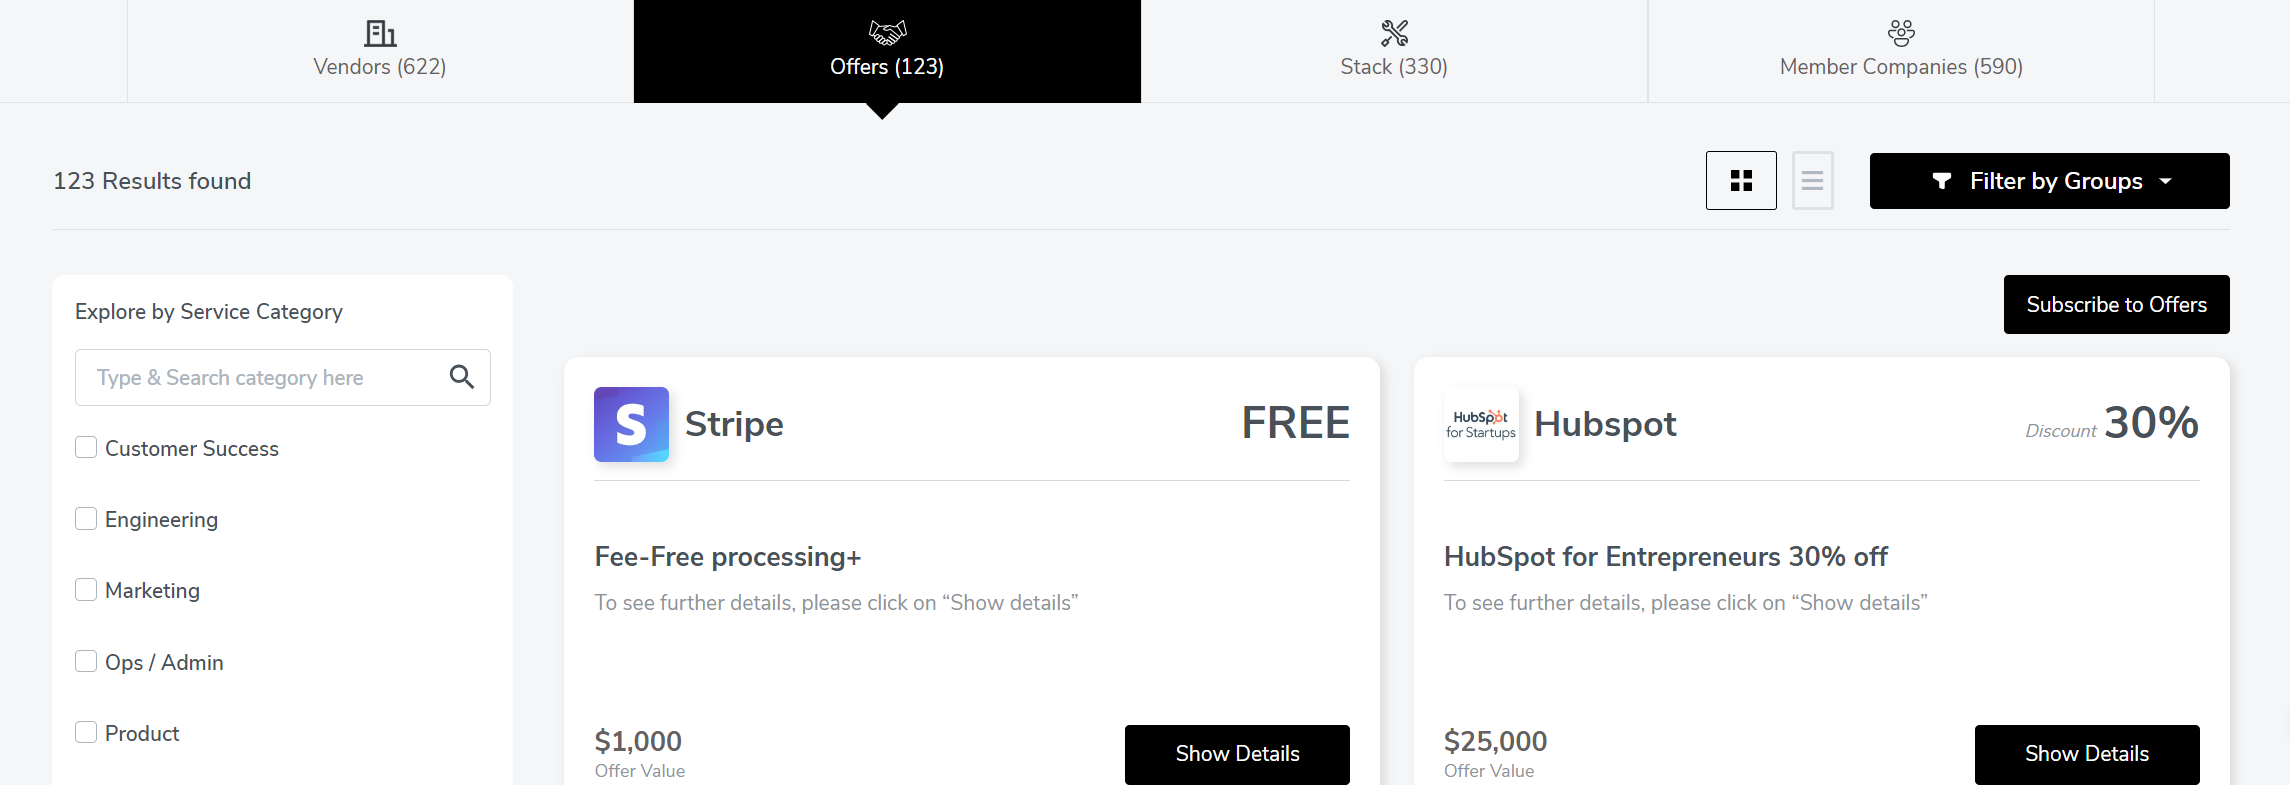Check the Customer Success category

pos(86,447)
